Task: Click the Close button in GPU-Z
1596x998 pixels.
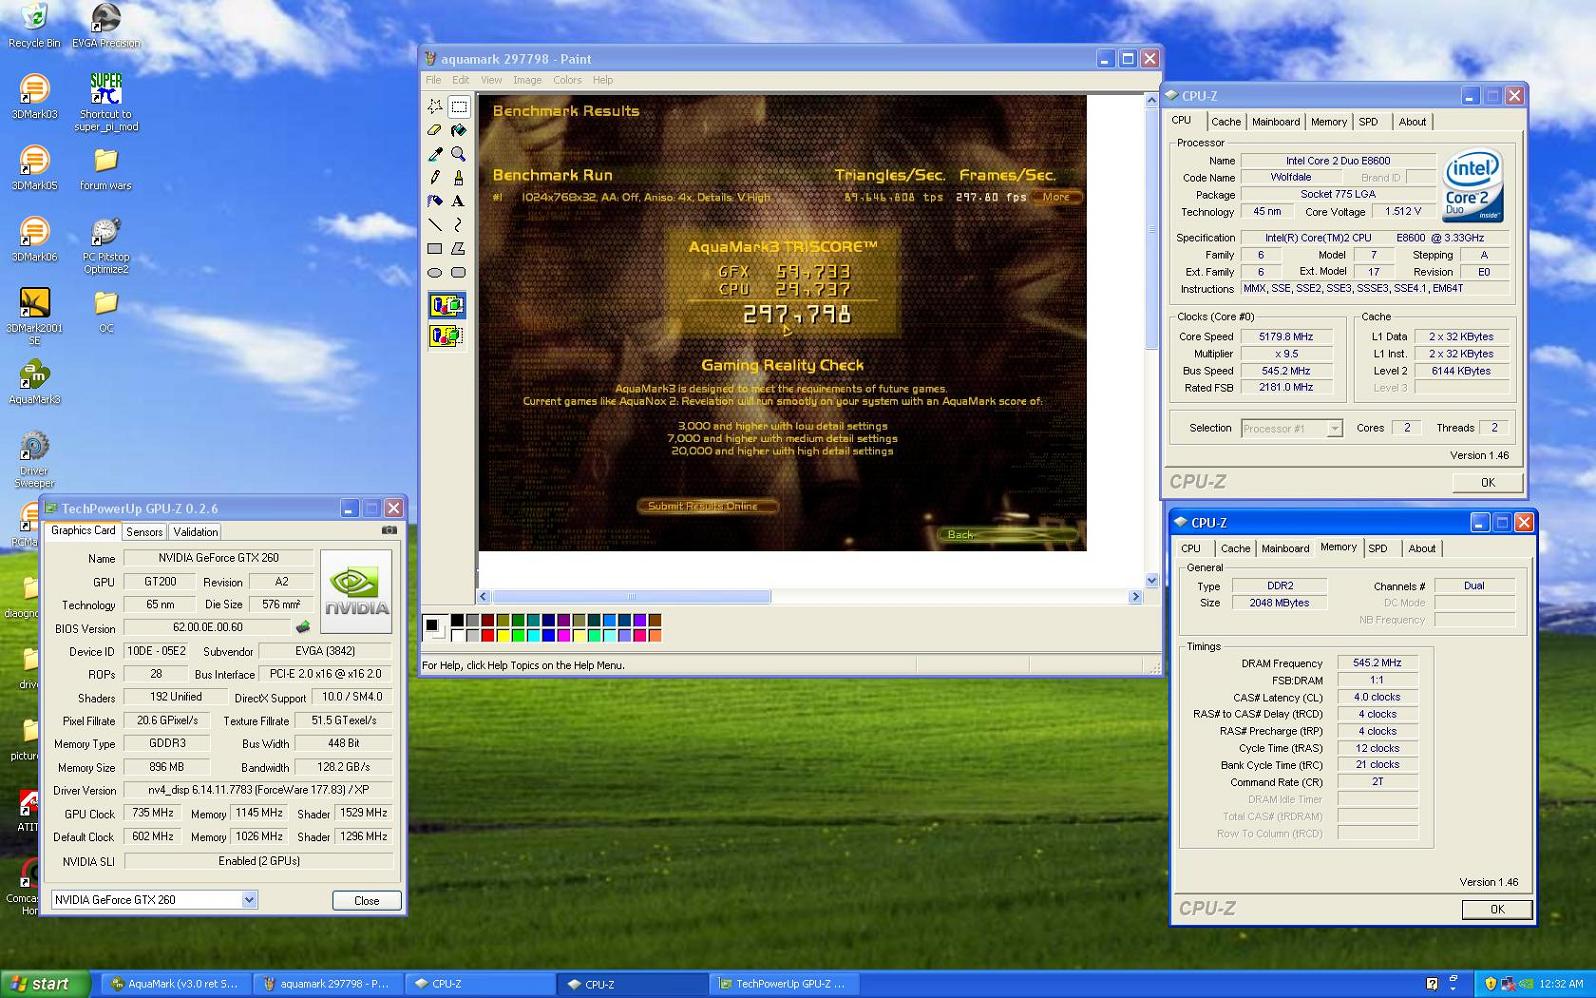Action: [367, 901]
